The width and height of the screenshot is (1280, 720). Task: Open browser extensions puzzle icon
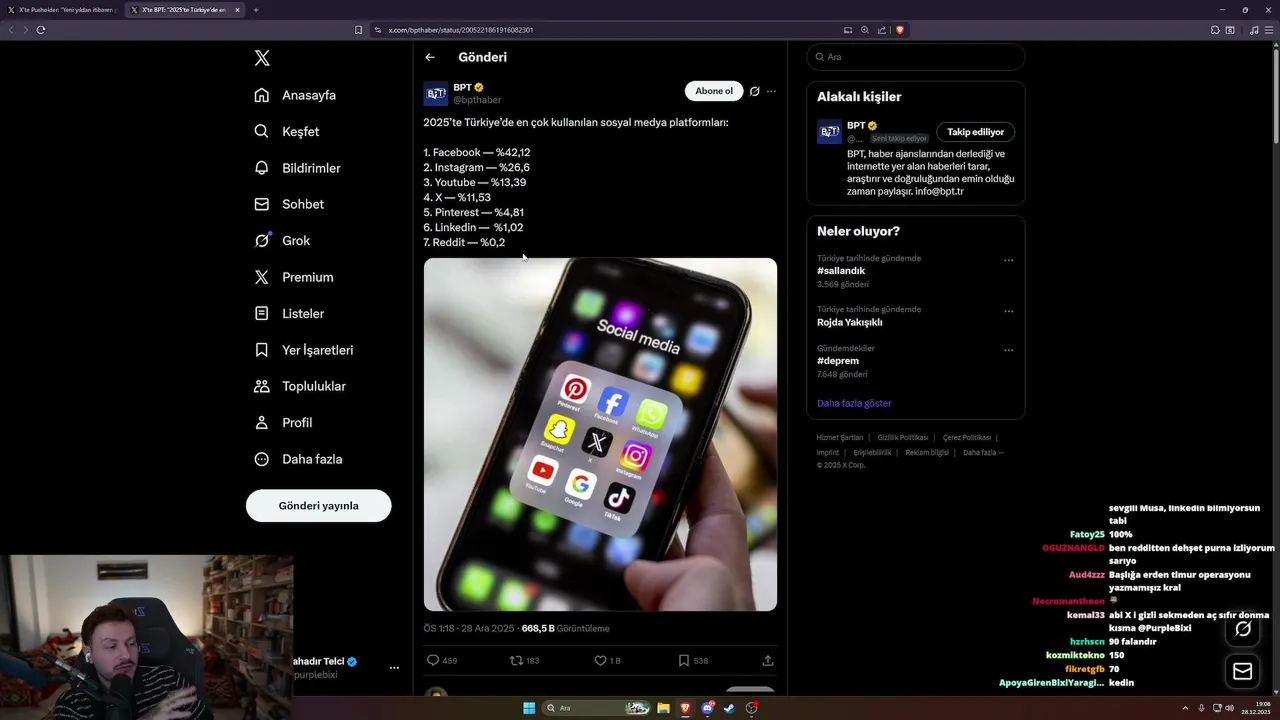point(1215,30)
